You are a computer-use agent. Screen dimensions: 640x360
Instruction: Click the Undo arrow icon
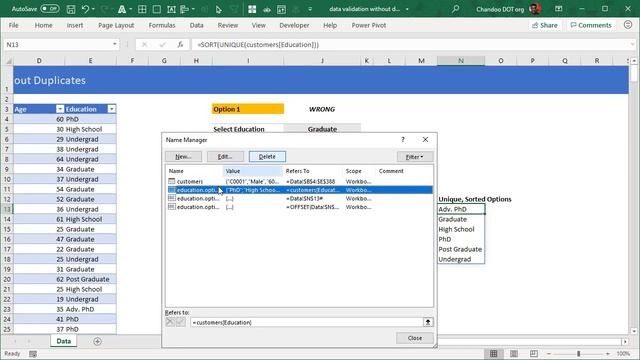tap(85, 9)
